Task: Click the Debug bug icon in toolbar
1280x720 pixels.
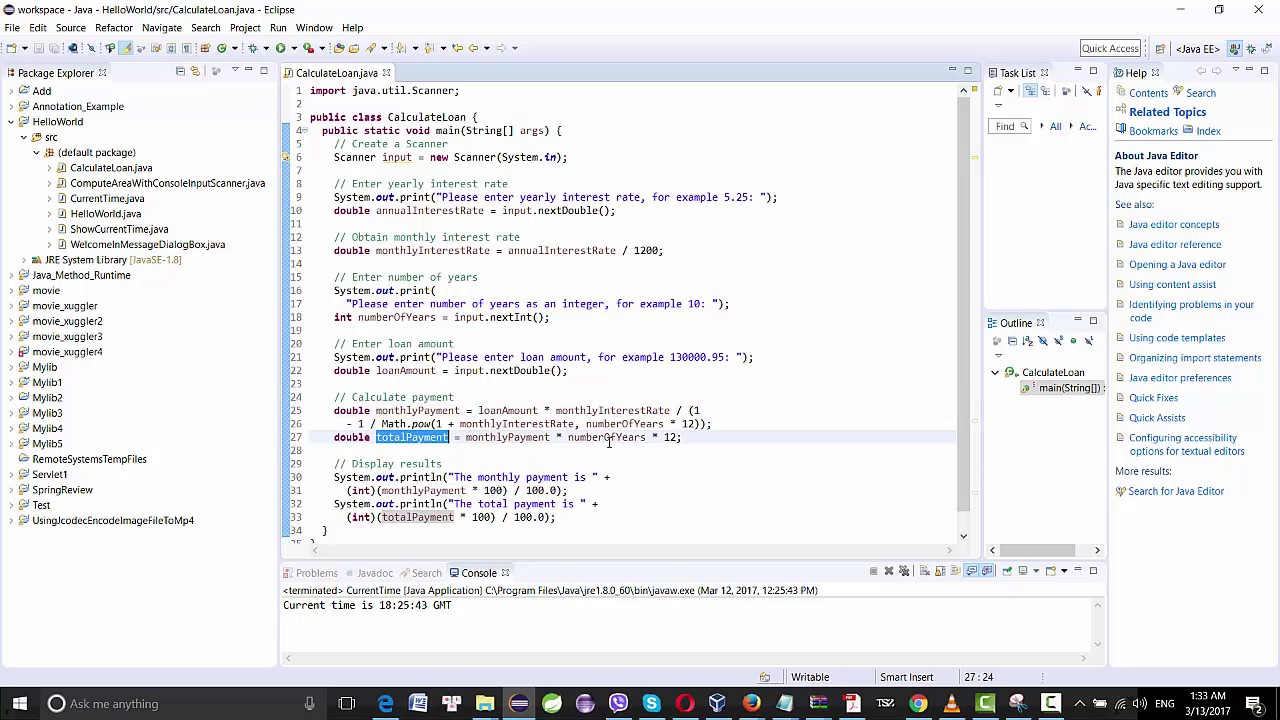Action: (252, 48)
